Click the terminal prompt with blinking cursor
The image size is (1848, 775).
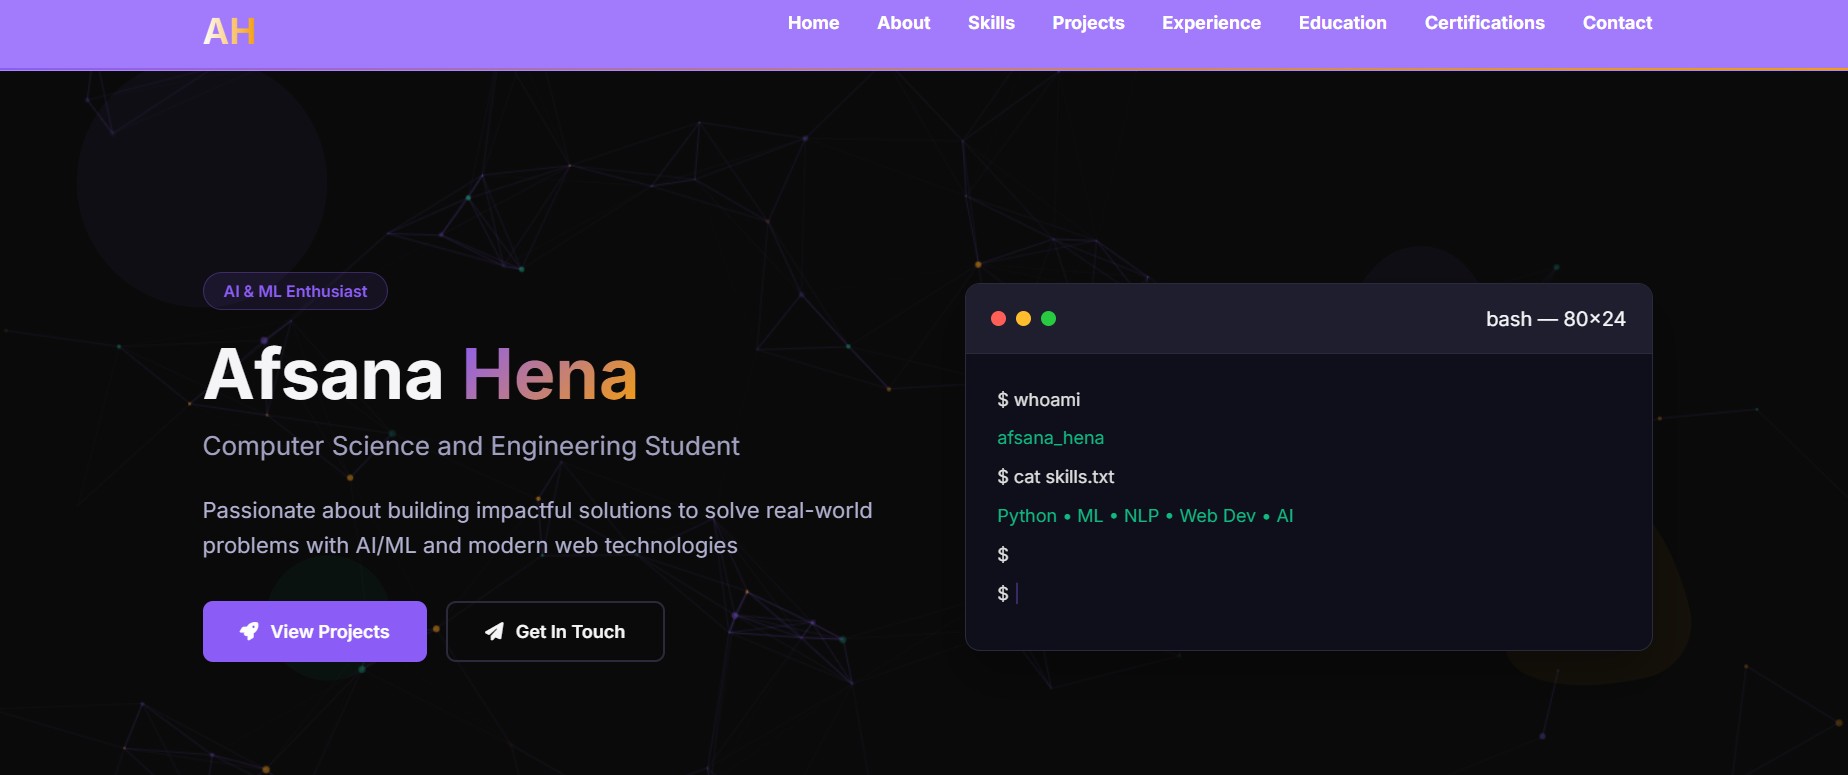tap(1008, 593)
